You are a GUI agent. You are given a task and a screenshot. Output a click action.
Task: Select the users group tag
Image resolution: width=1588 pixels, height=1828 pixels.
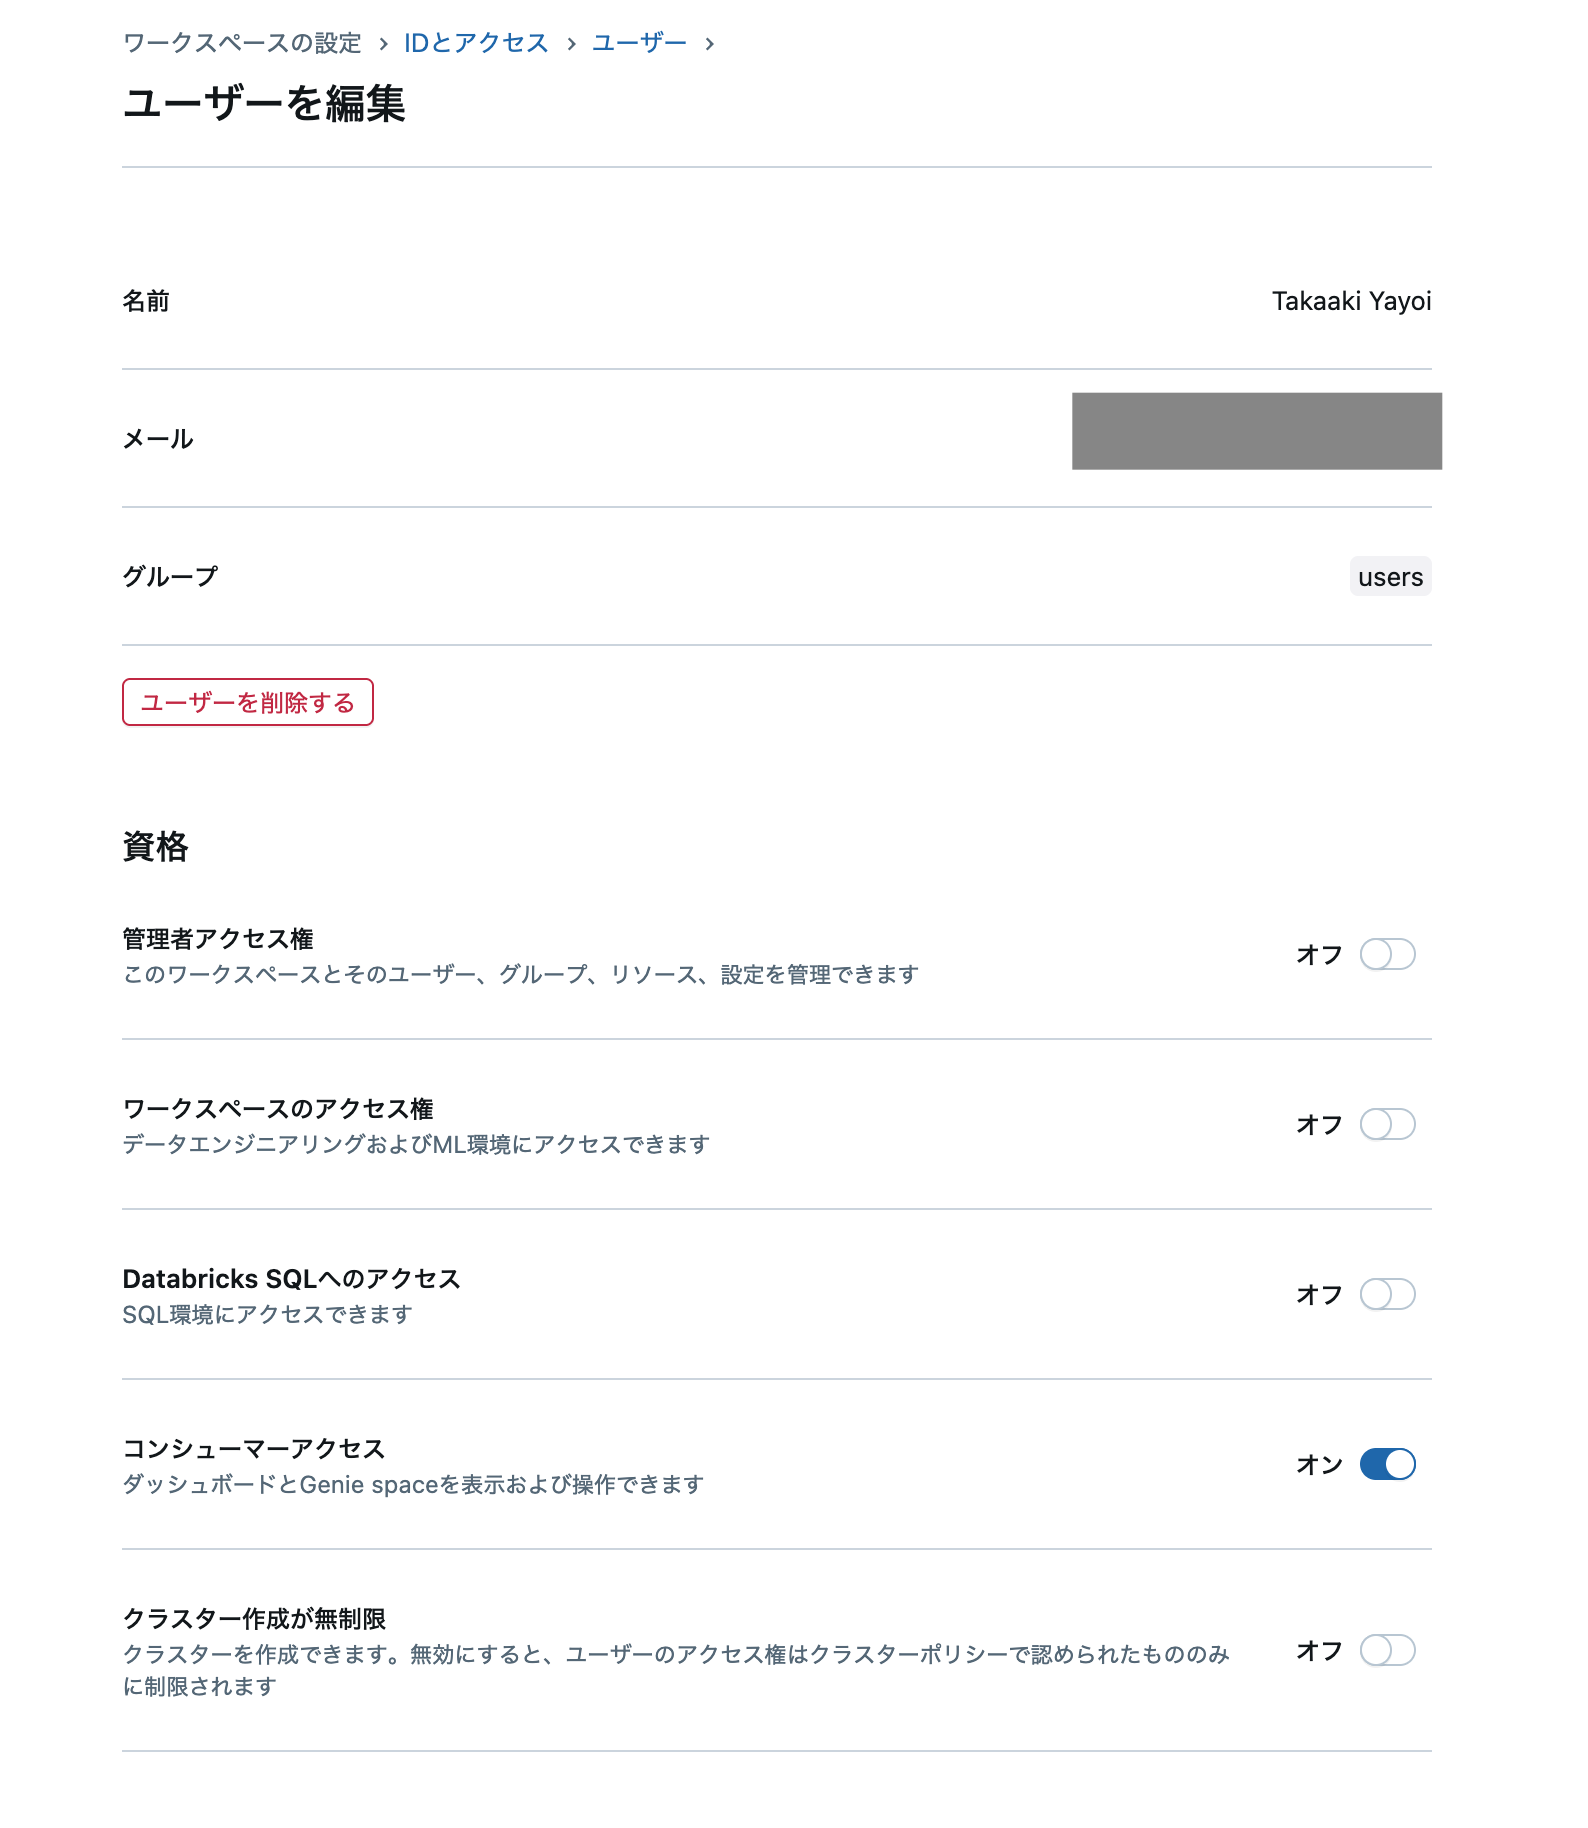[x=1389, y=576]
